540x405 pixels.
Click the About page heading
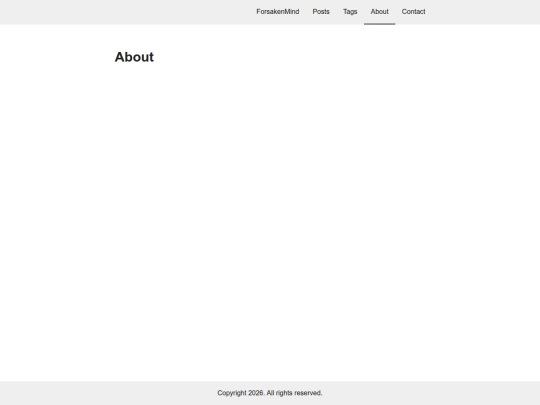point(134,57)
